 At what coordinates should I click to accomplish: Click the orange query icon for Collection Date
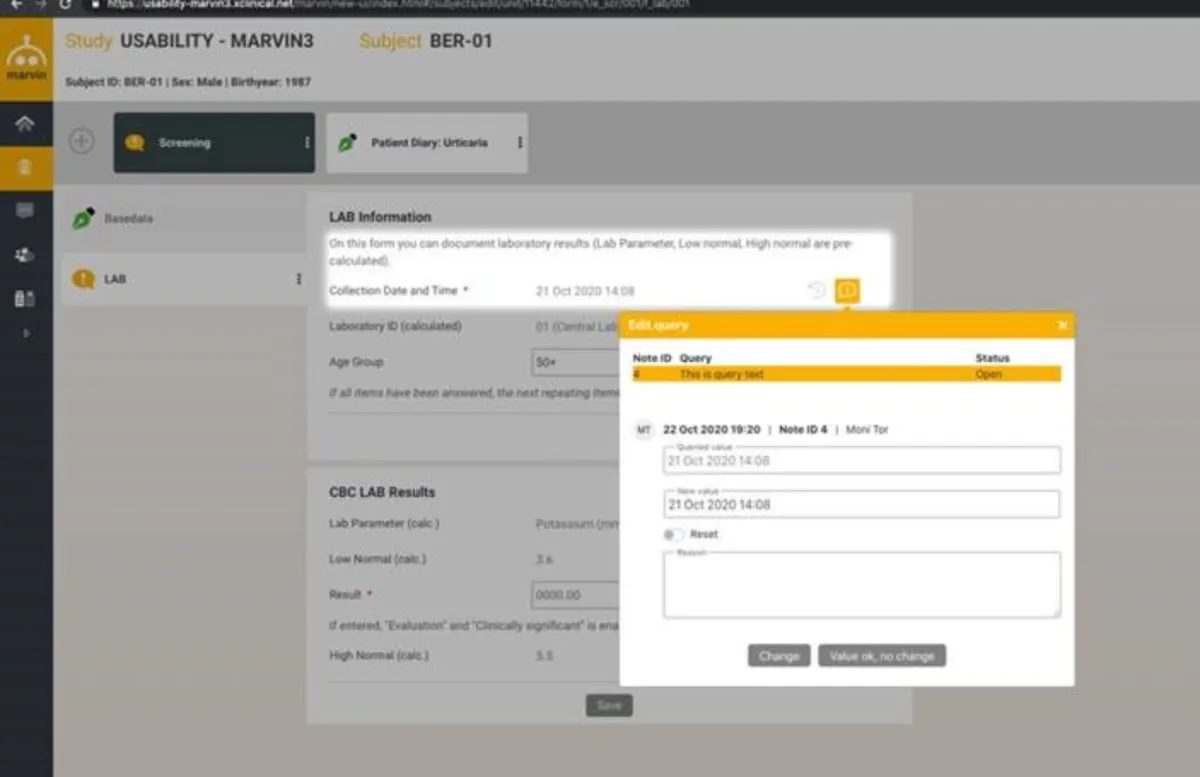coord(847,291)
